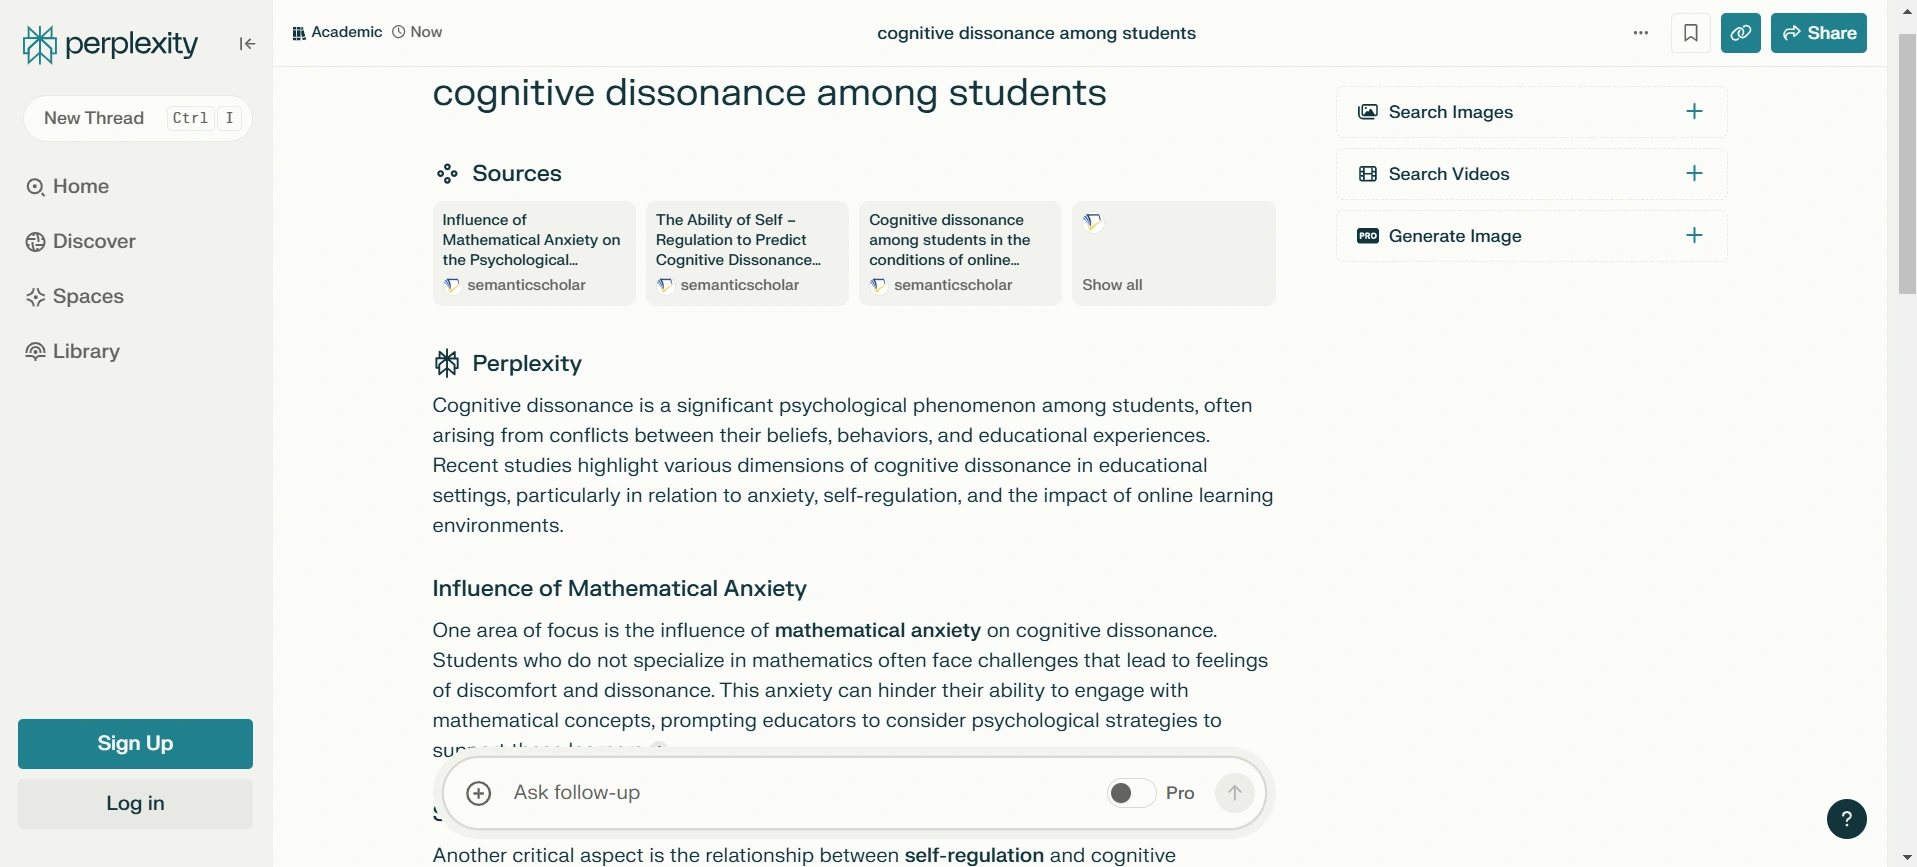Click the Sign Up button

[135, 744]
